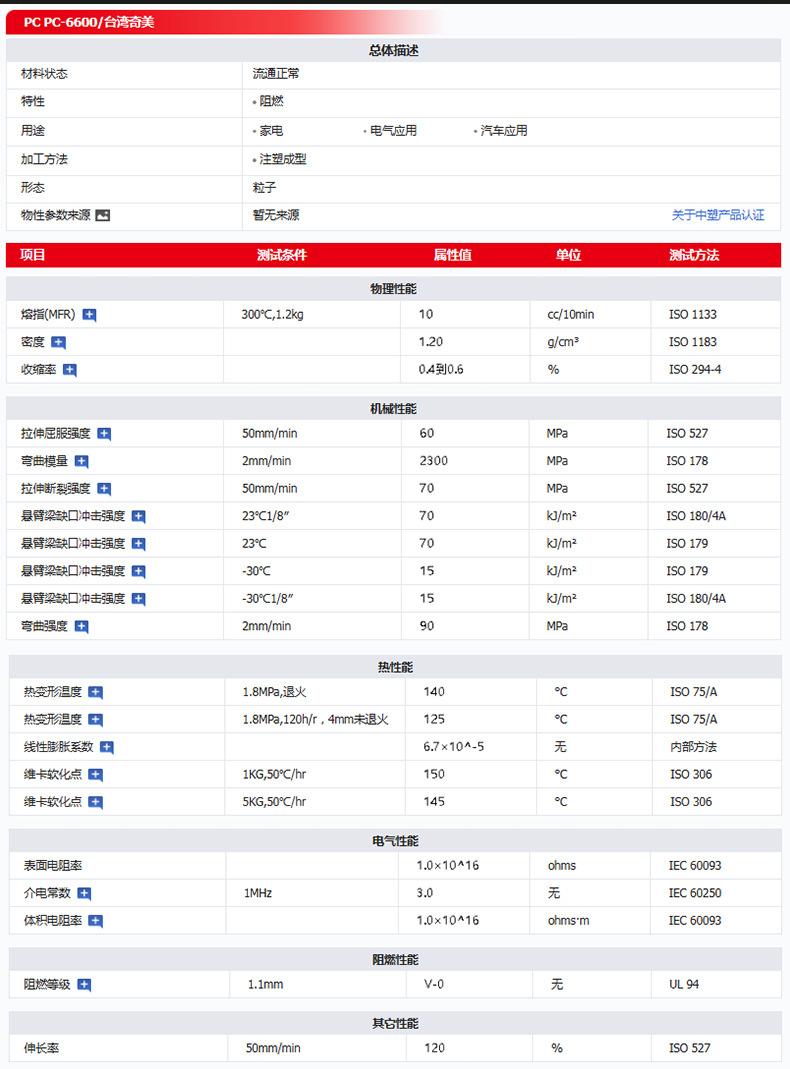Click the 1.8MPa,120h/r，4mm未退火 condition
The height and width of the screenshot is (1069, 790).
coord(316,719)
